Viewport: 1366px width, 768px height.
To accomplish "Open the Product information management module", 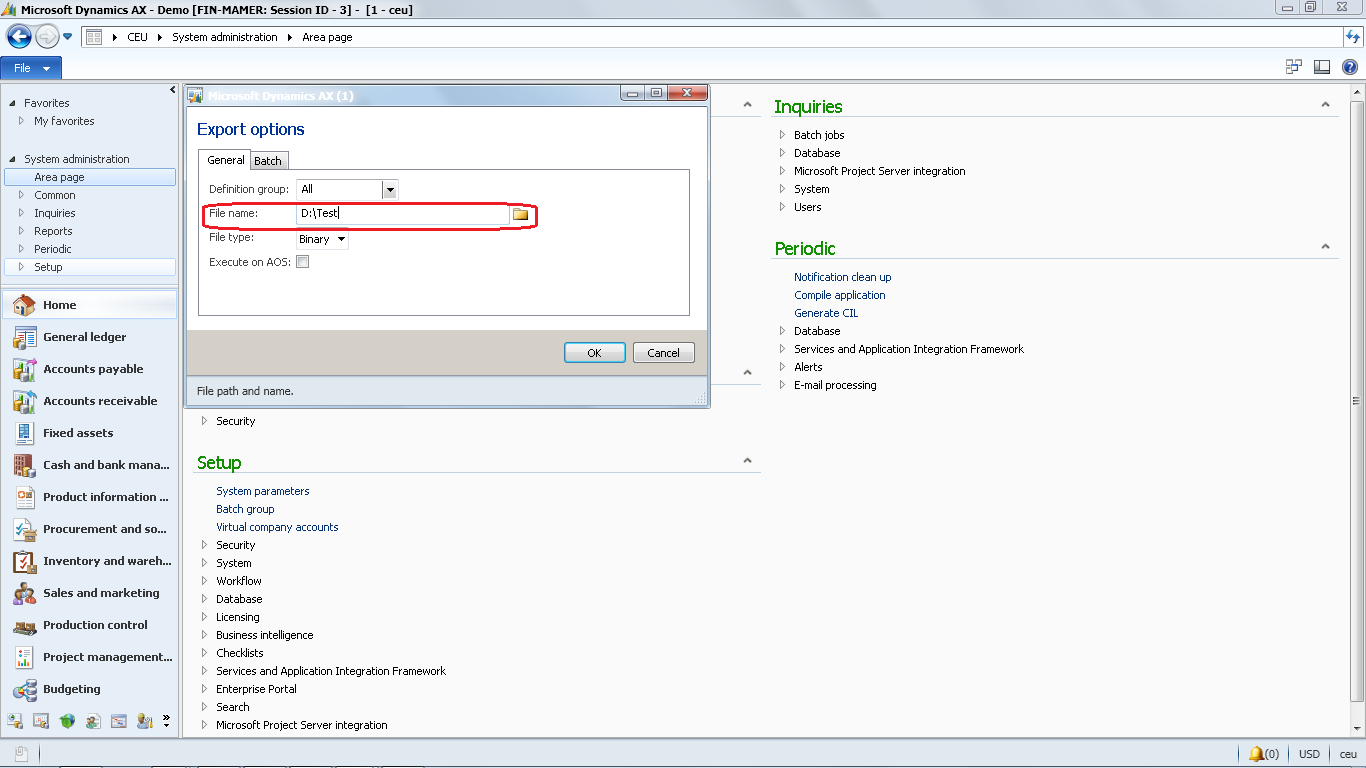I will [90, 497].
